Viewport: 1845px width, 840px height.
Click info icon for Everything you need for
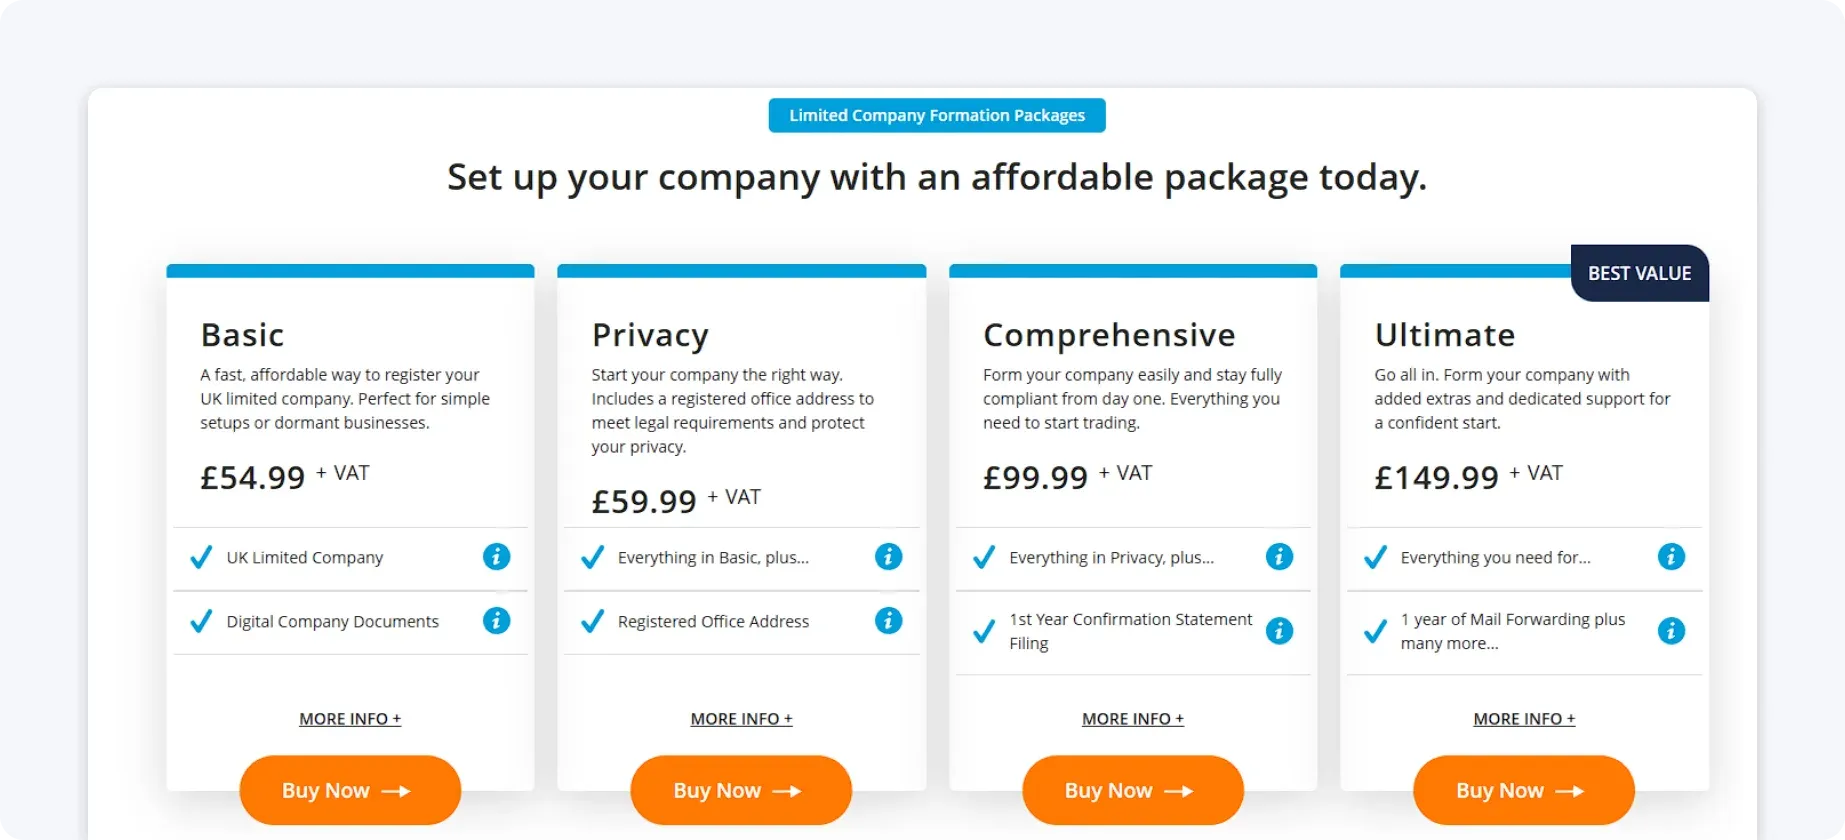point(1671,557)
